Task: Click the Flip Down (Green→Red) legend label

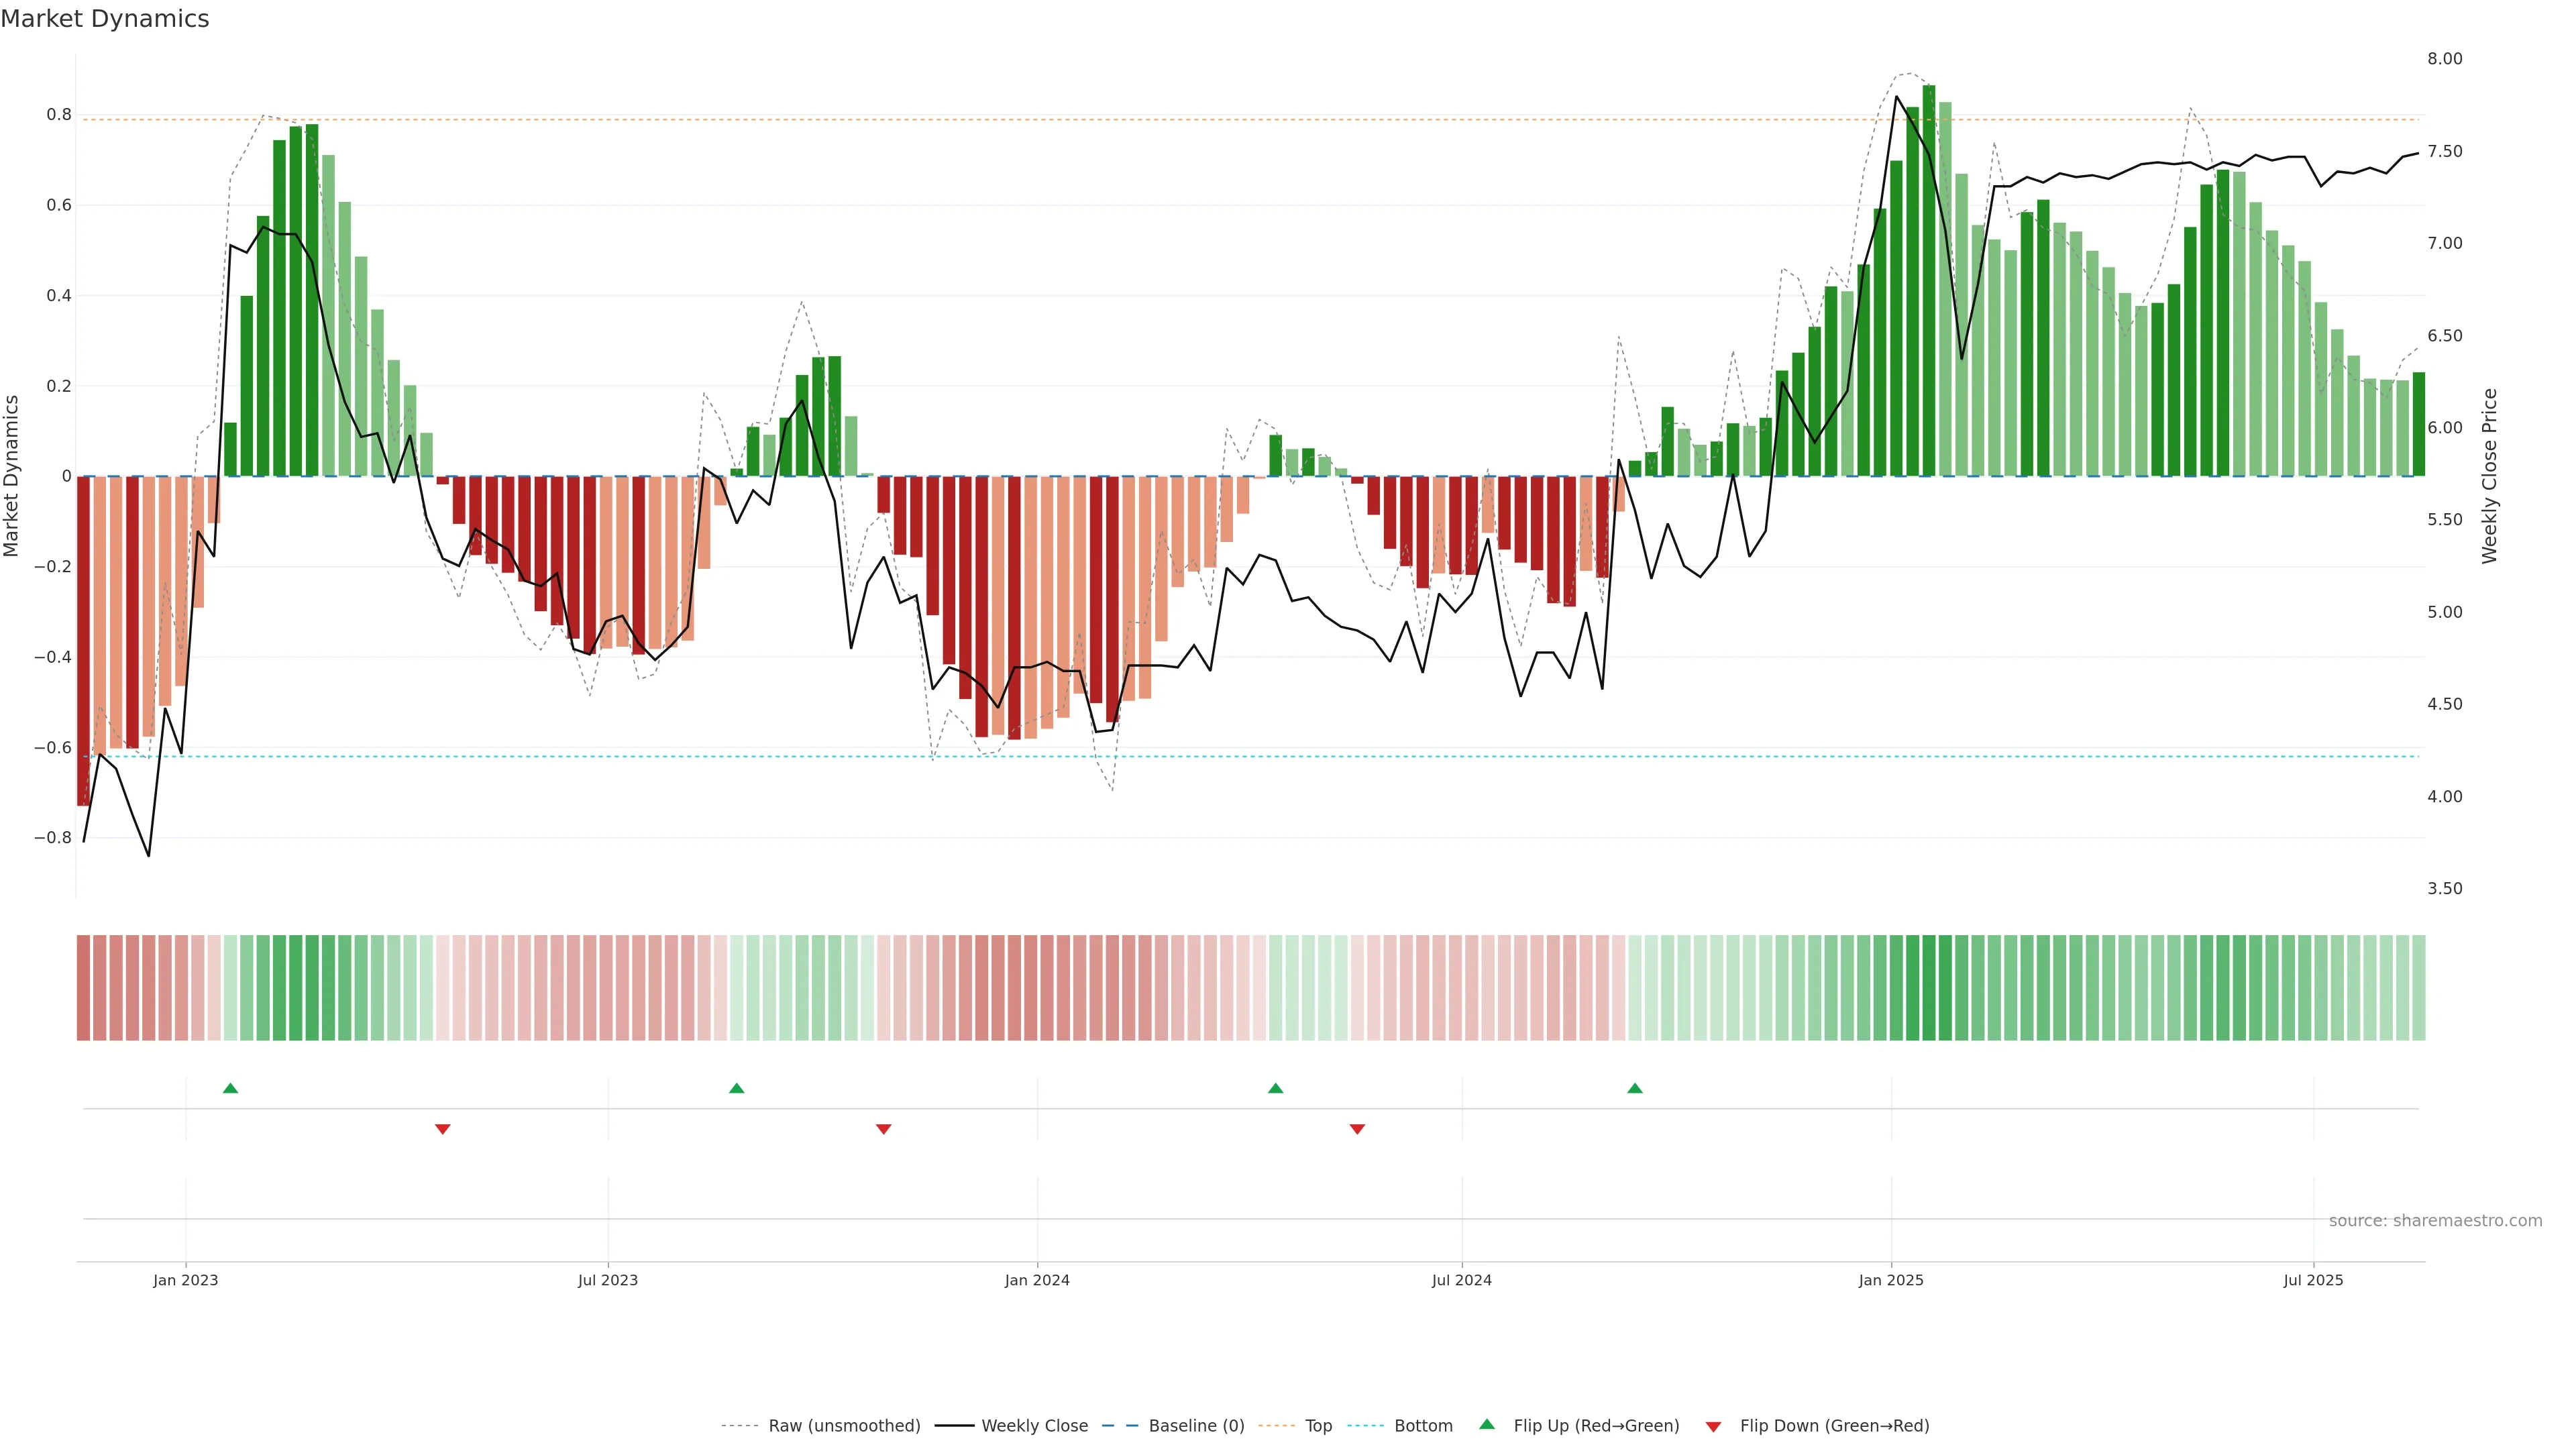Action: click(1834, 1426)
